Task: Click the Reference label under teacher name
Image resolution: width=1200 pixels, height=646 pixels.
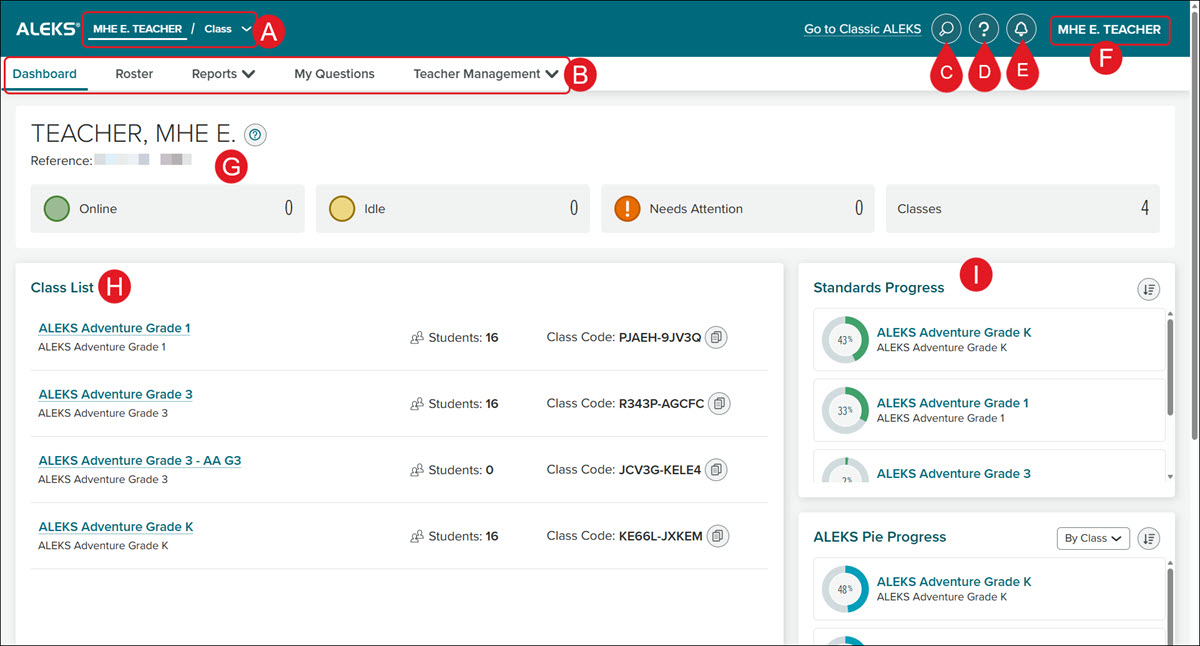Action: [61, 160]
